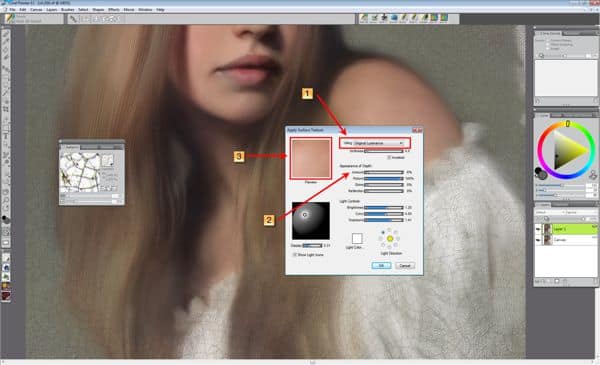The image size is (600, 365).
Task: Click the main/additional color swatch circles
Action: (x=541, y=173)
